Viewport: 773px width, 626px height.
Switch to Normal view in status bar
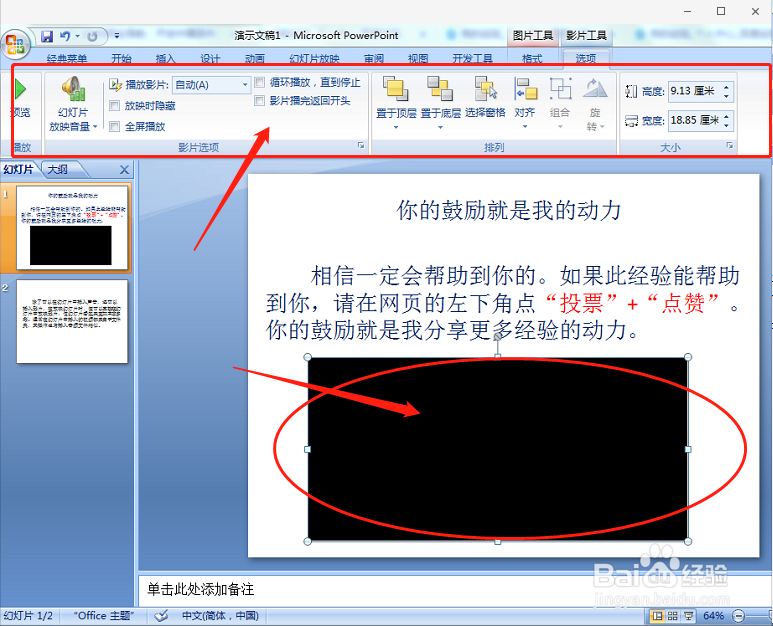pos(657,616)
